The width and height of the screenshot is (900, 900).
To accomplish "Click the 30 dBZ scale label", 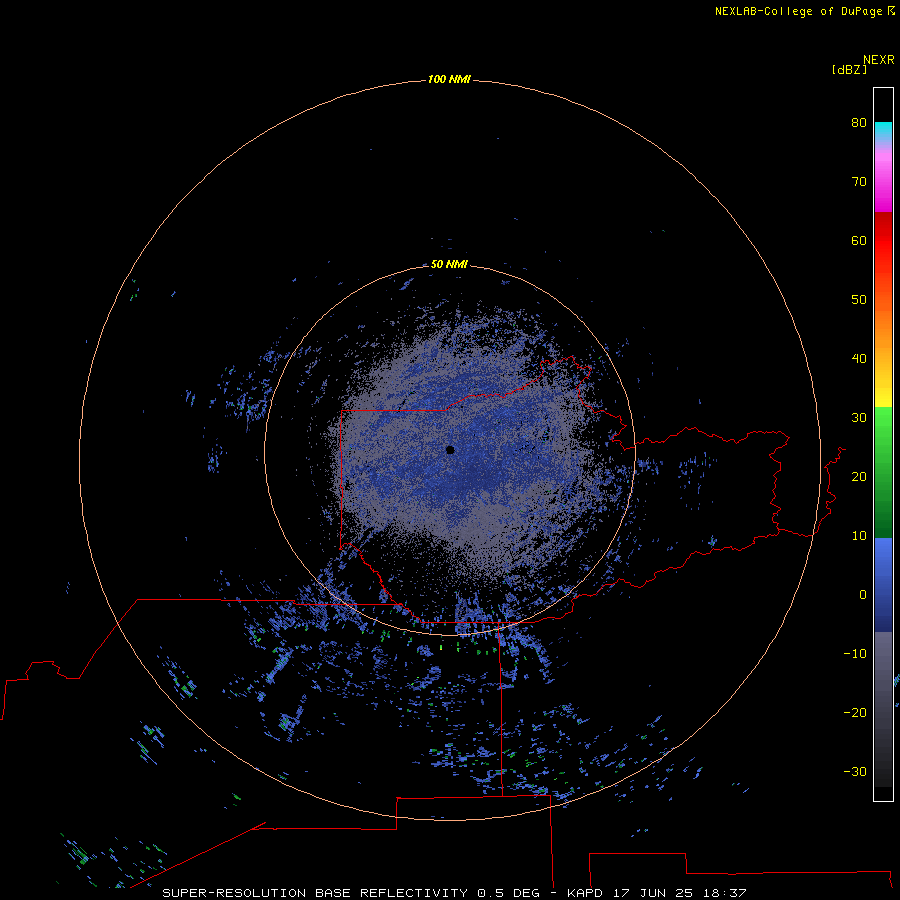I will [x=859, y=417].
